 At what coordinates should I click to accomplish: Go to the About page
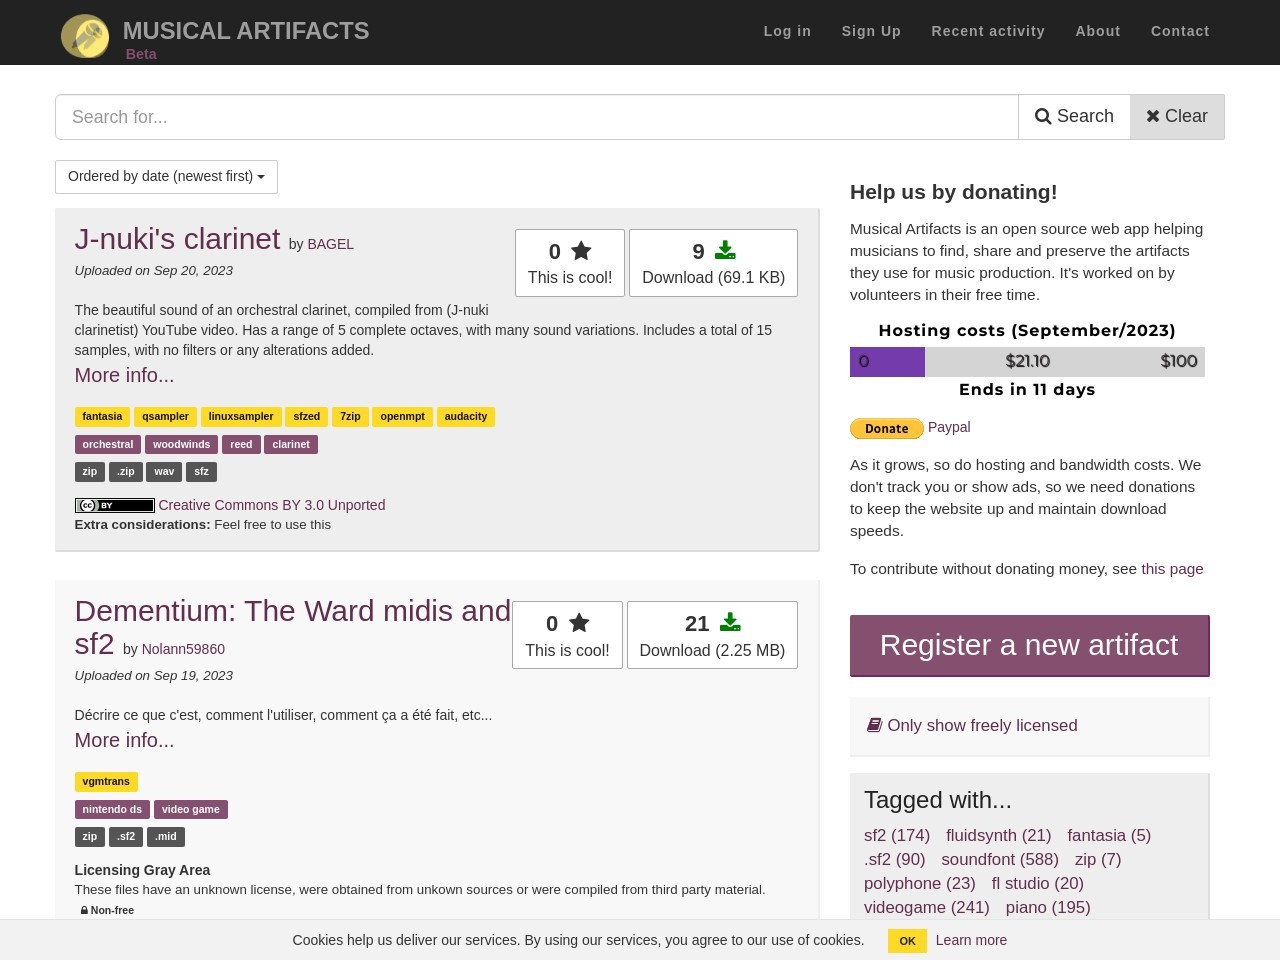(1097, 32)
